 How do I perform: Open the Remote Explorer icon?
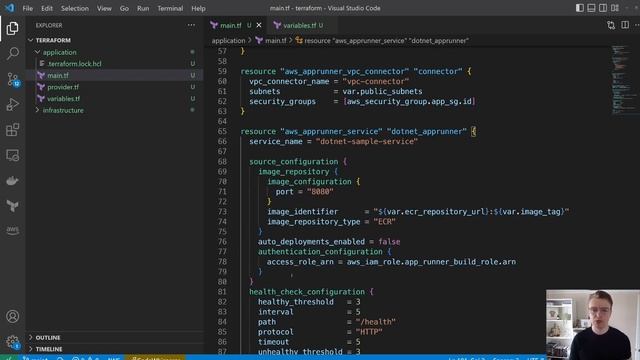(x=12, y=155)
